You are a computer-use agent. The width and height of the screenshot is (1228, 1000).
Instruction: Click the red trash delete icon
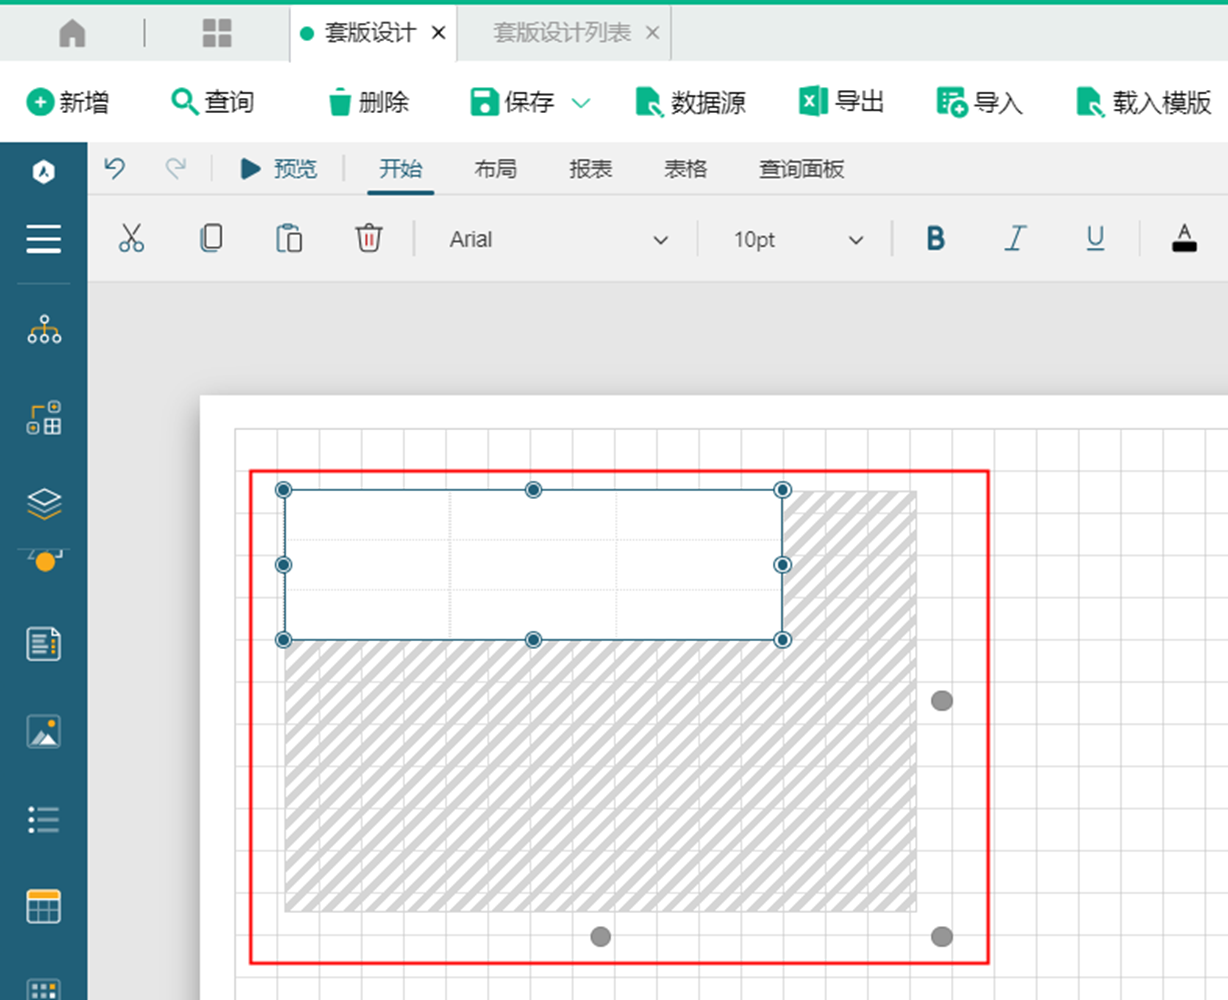point(369,239)
